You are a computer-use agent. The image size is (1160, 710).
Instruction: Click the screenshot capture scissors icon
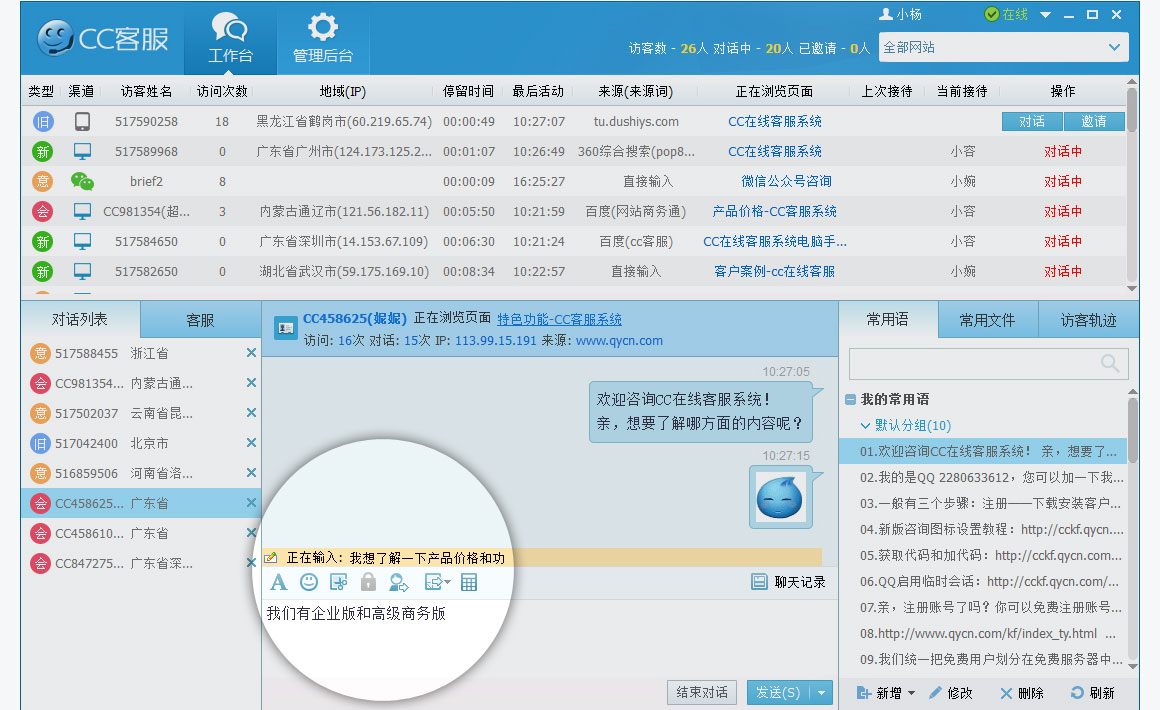click(x=338, y=582)
